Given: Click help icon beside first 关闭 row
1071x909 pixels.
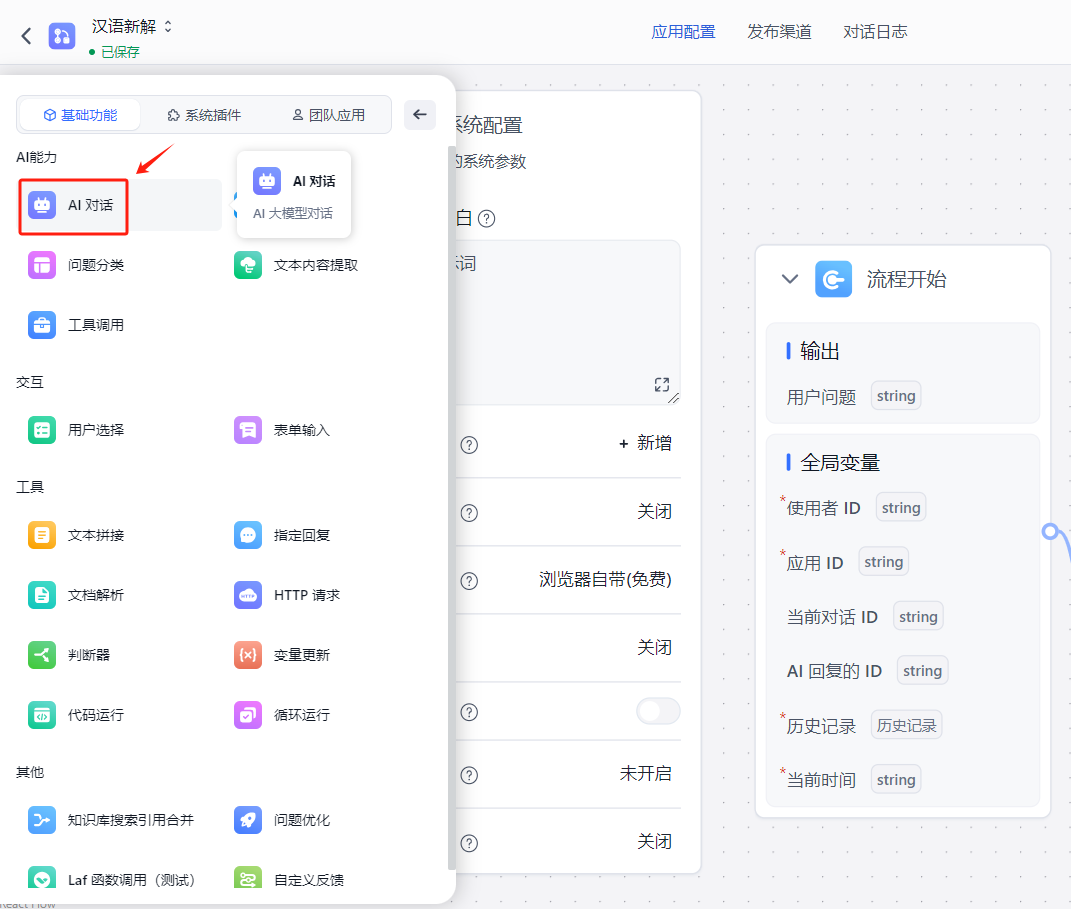Looking at the screenshot, I should point(469,513).
